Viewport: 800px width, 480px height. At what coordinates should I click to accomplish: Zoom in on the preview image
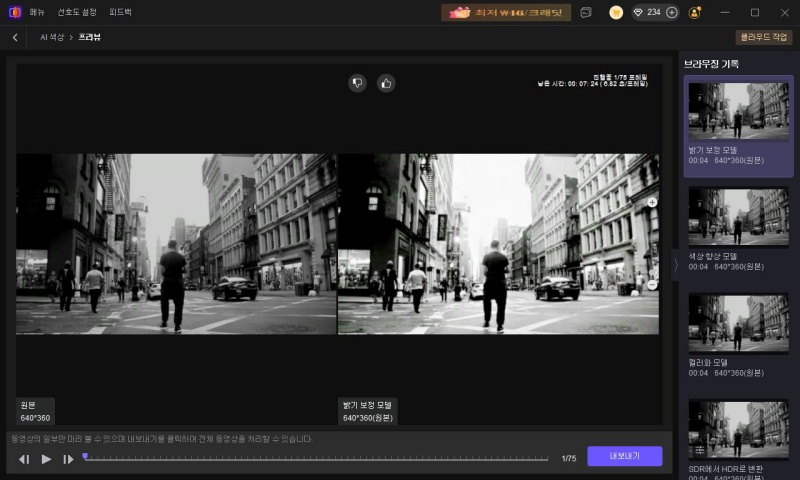pyautogui.click(x=652, y=203)
